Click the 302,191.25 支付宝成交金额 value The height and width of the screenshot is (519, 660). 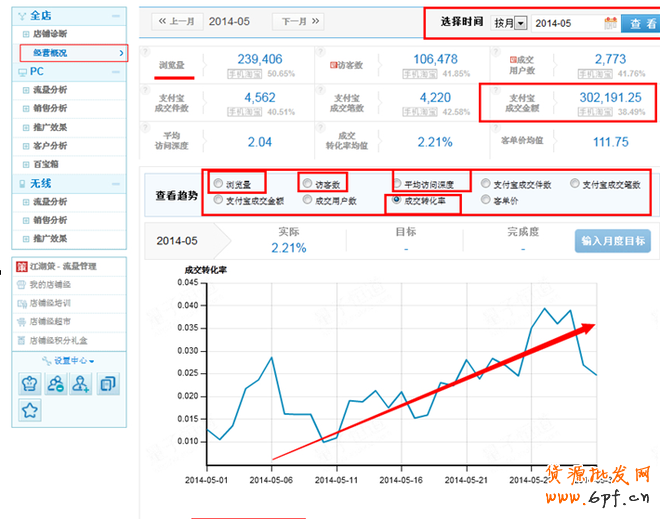point(610,98)
